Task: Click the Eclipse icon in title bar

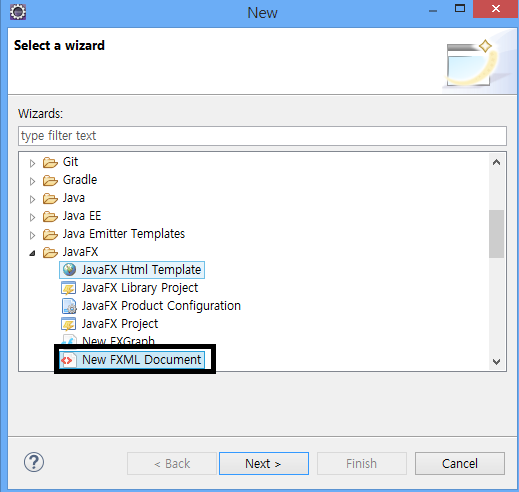Action: 18,12
